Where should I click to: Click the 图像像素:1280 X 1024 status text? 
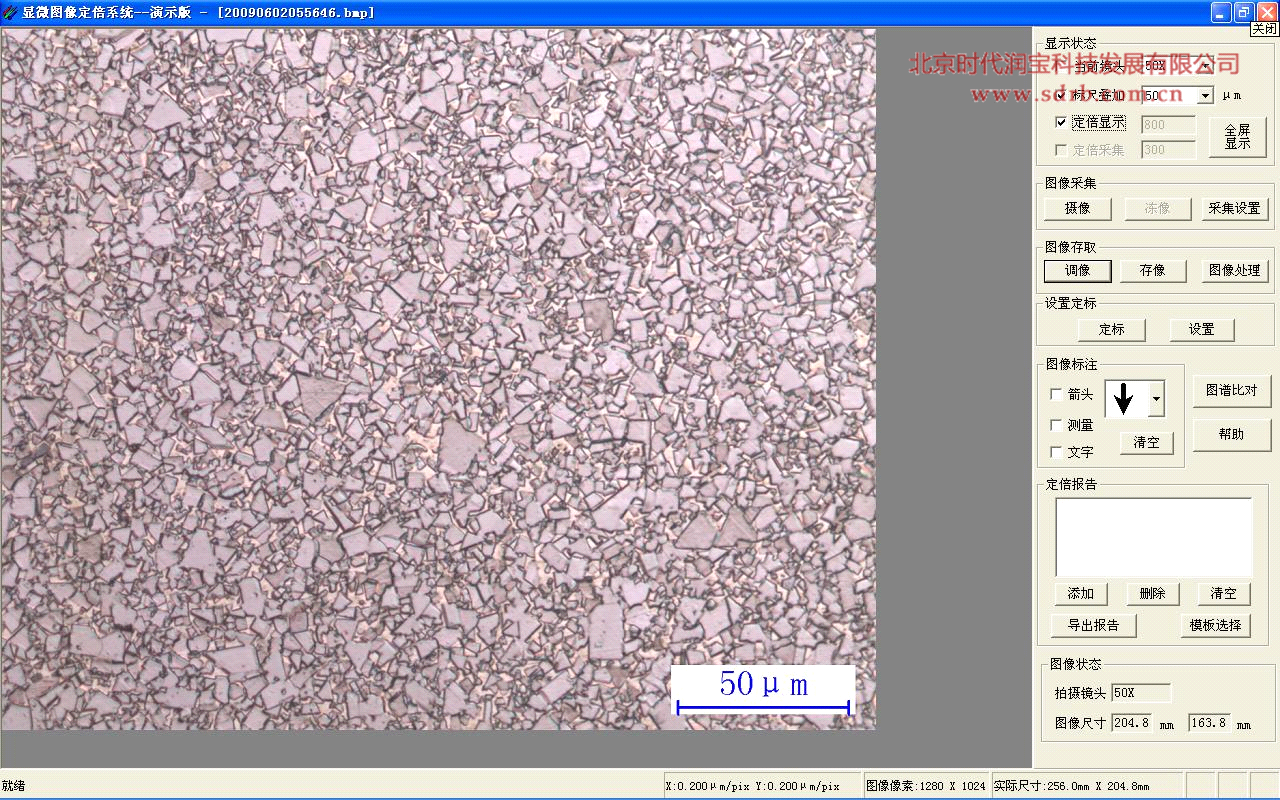click(x=925, y=786)
